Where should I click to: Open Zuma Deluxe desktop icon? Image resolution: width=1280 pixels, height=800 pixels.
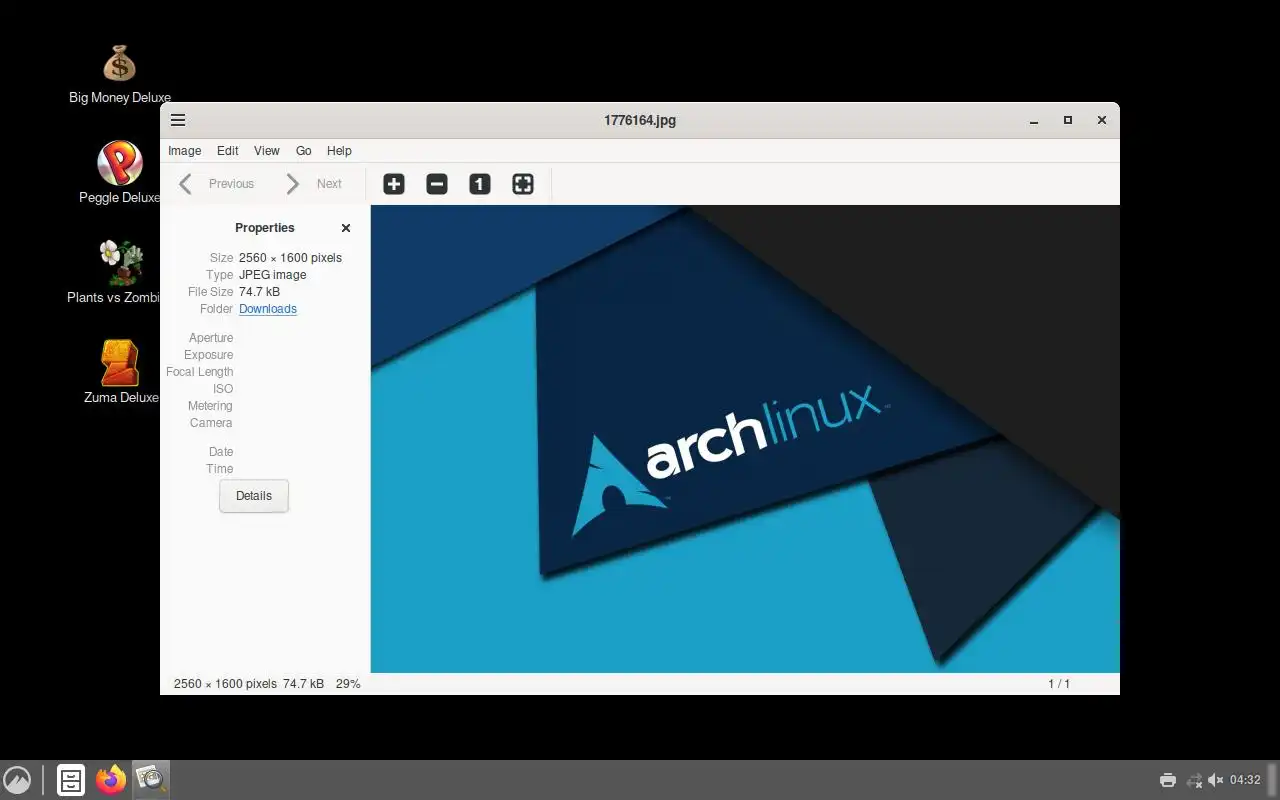119,372
